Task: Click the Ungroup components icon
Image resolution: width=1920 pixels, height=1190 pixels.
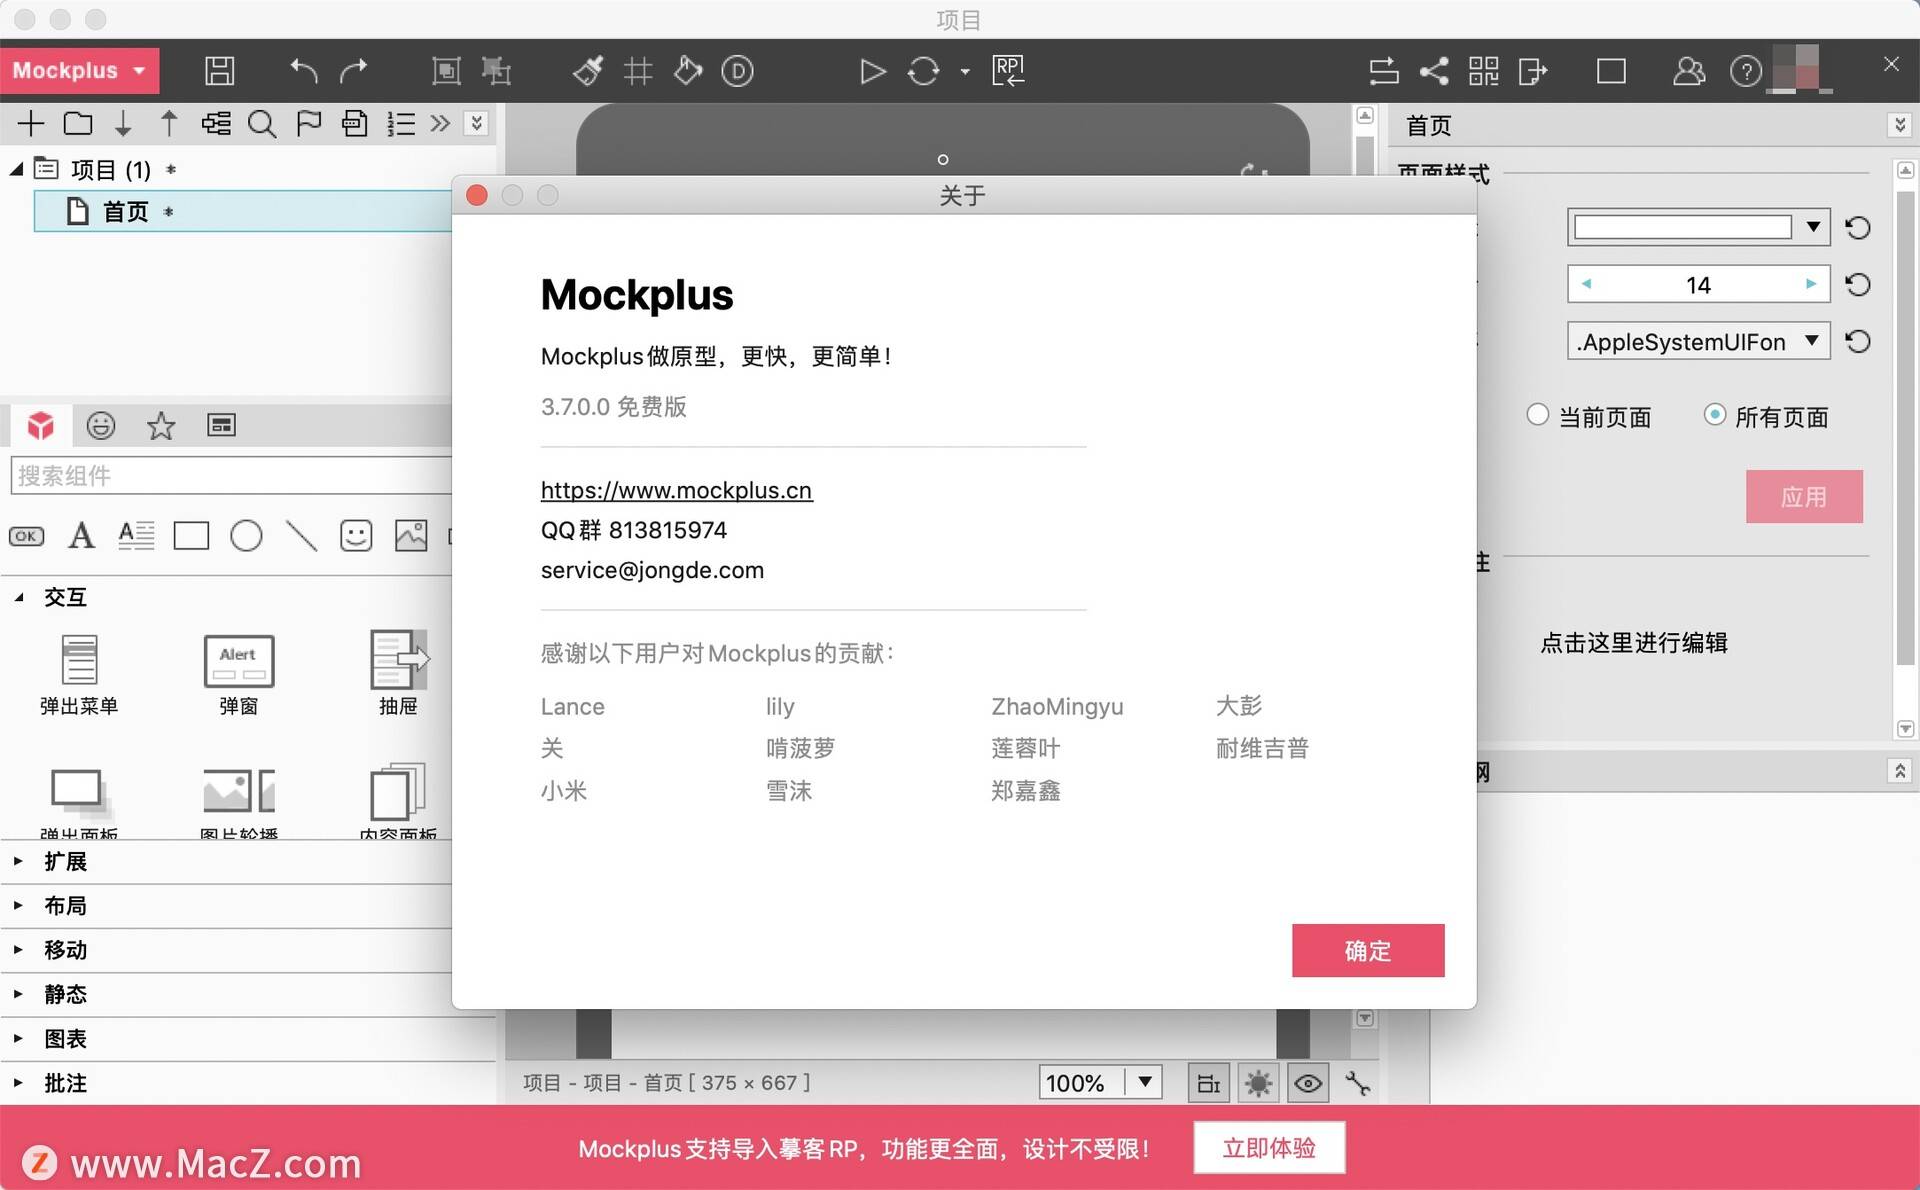Action: 496,71
